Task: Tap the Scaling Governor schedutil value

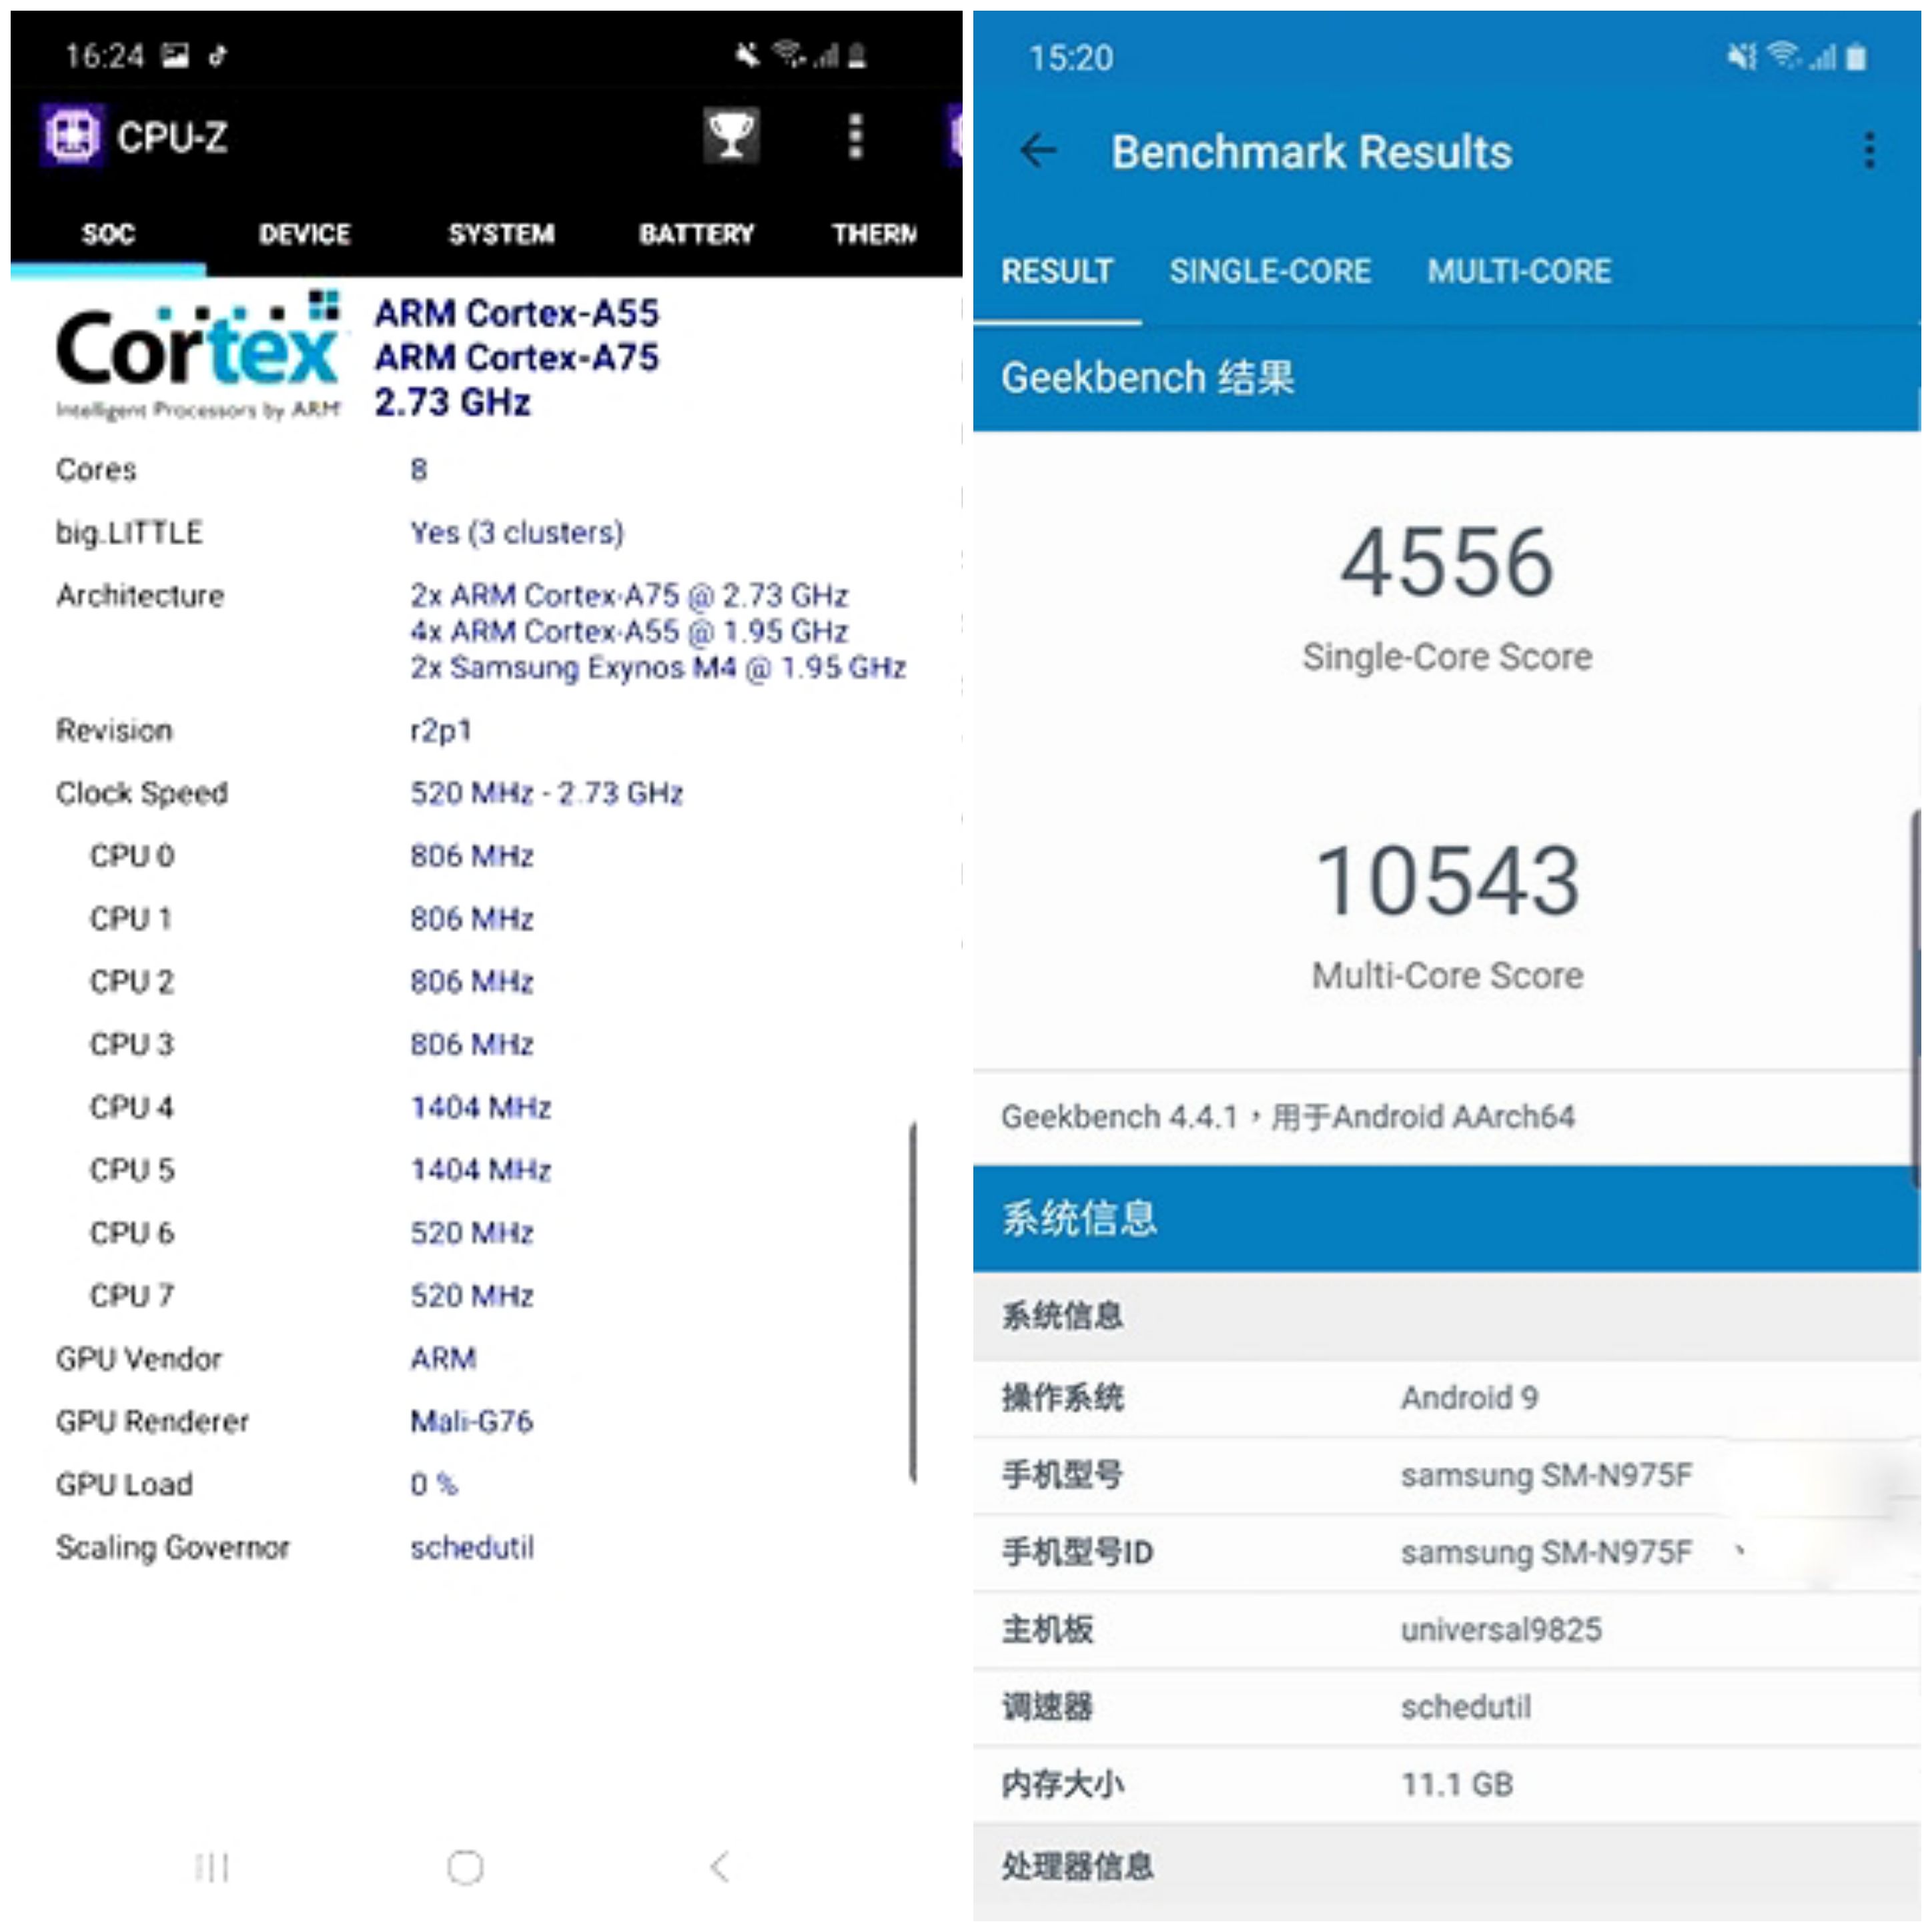Action: point(472,1547)
